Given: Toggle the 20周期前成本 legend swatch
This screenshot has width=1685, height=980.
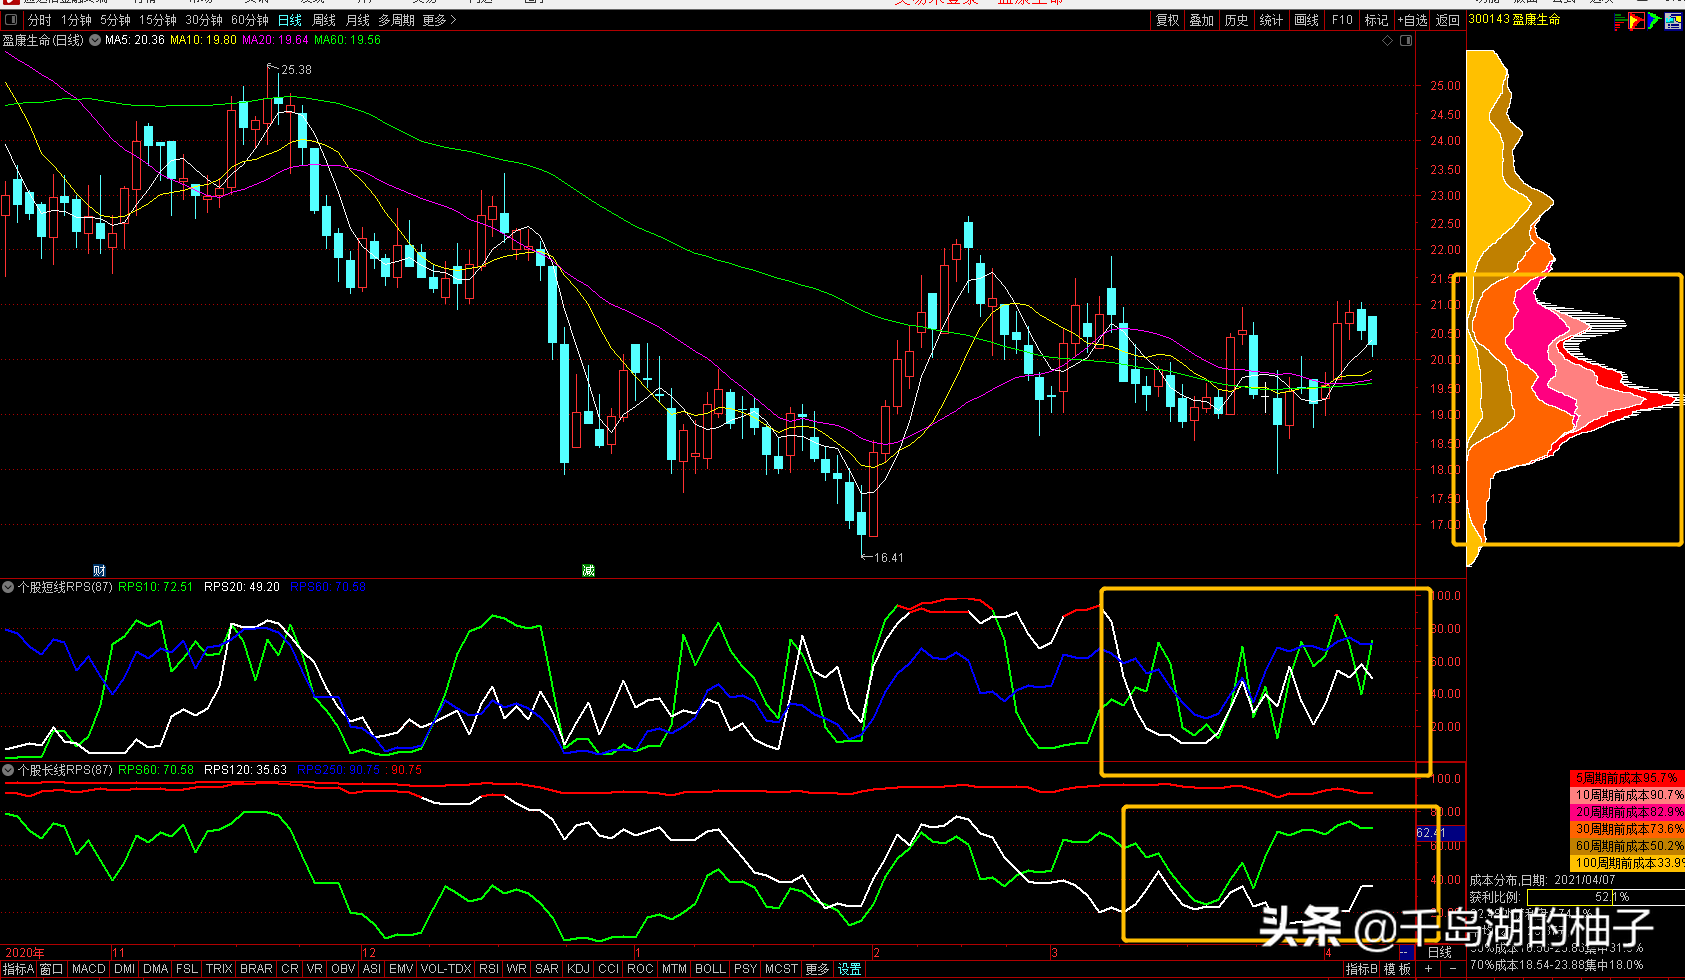Looking at the screenshot, I should 1627,812.
